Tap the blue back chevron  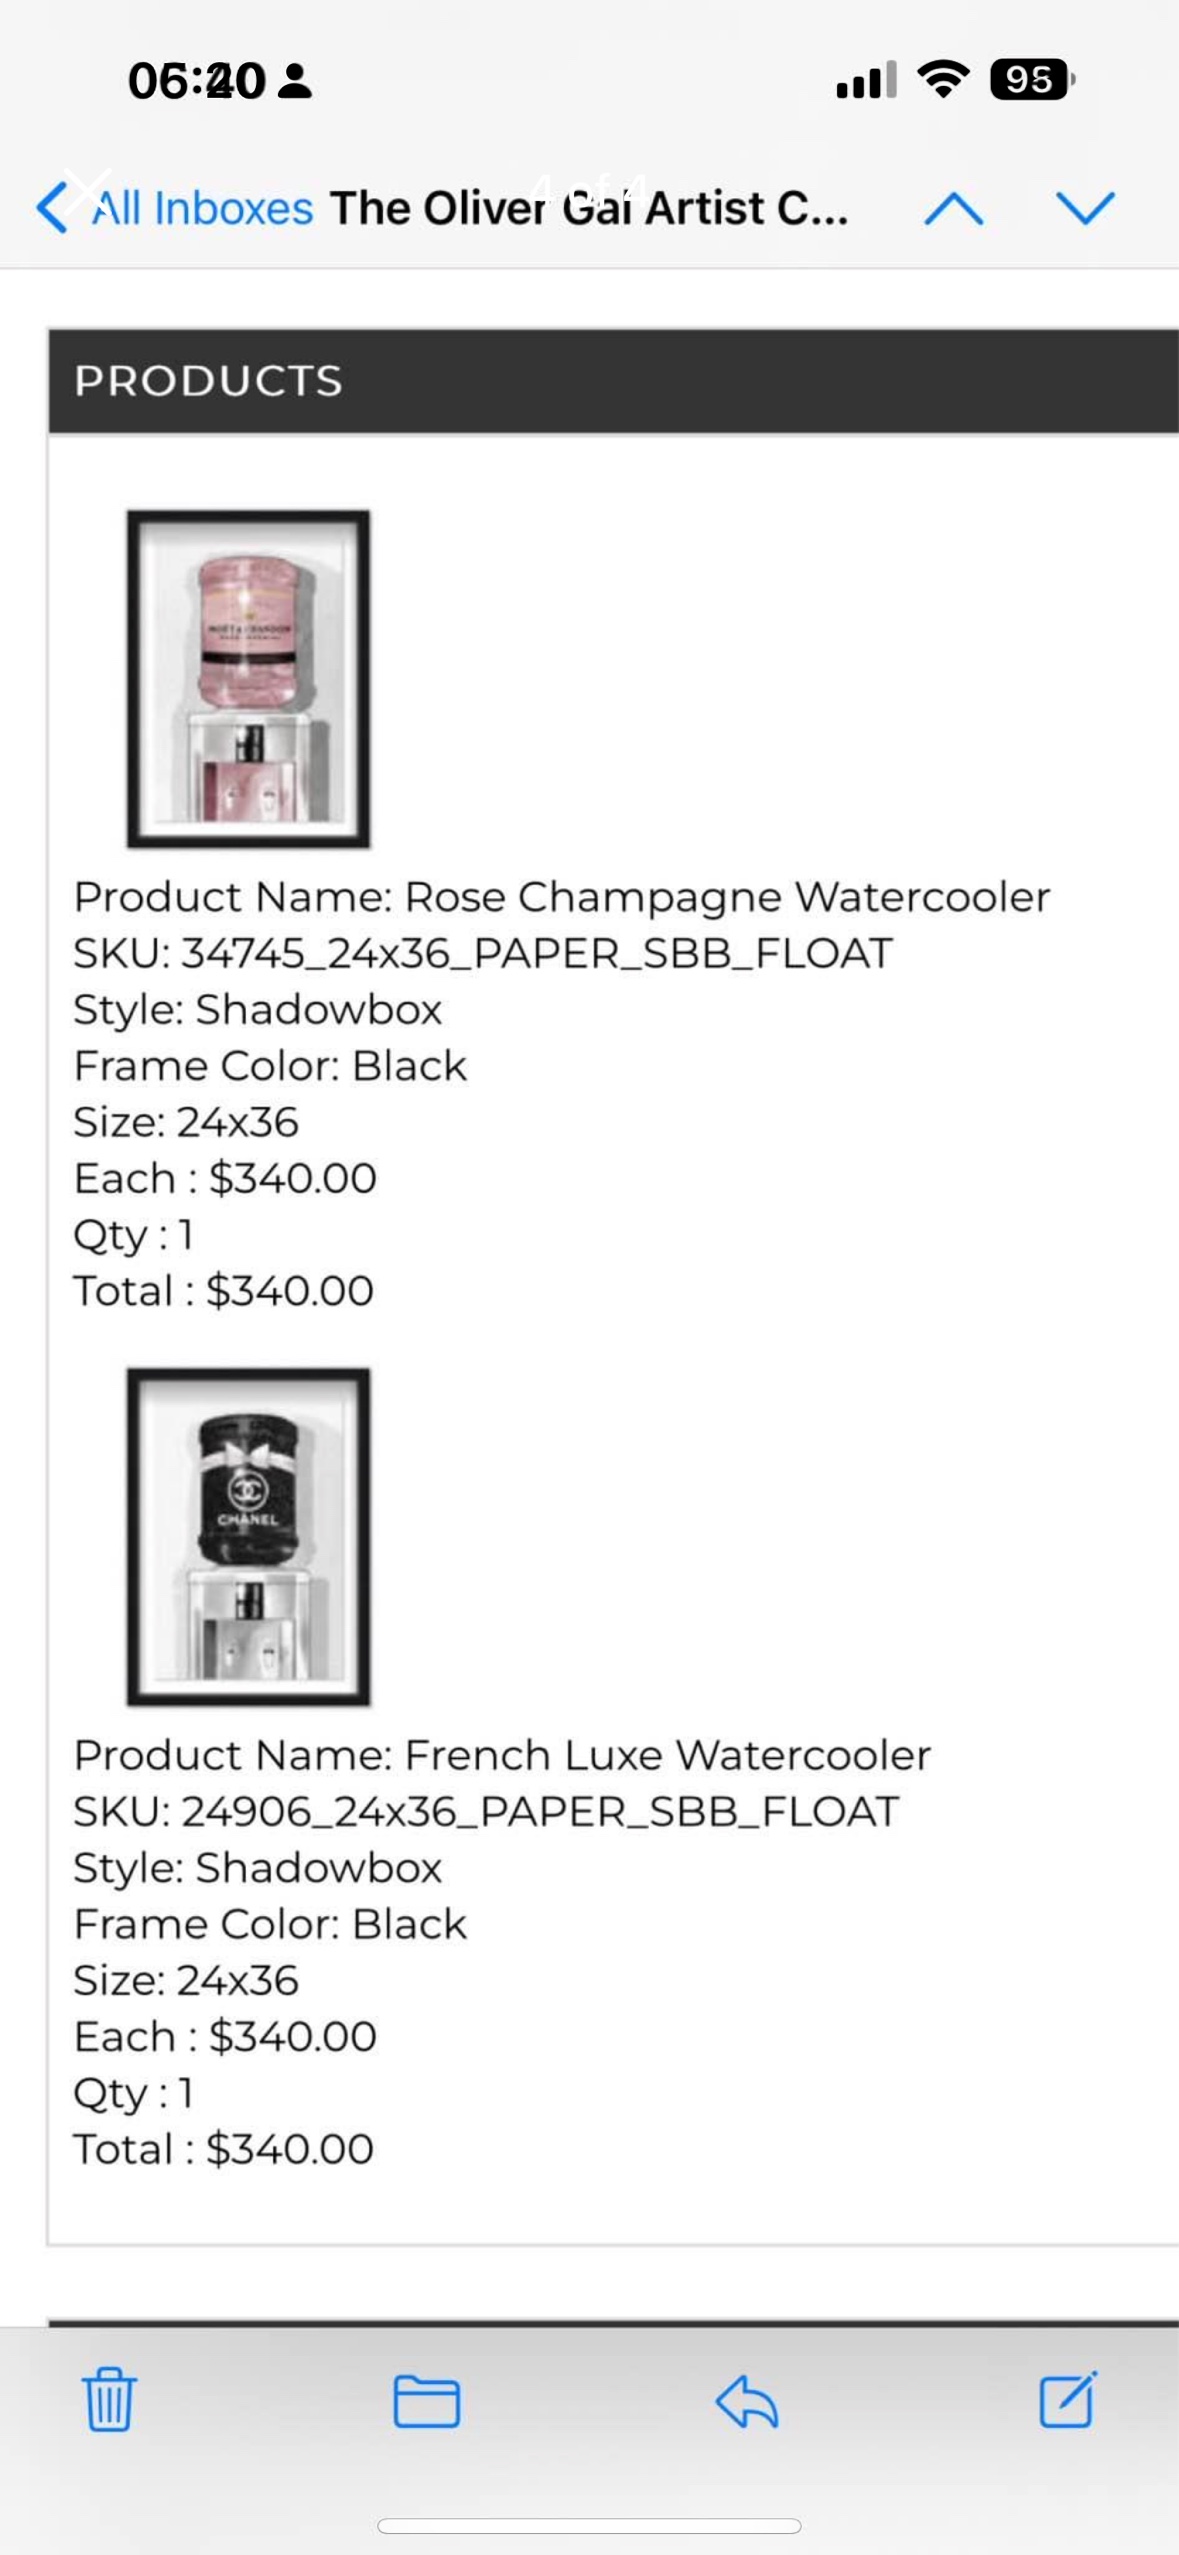tap(52, 208)
